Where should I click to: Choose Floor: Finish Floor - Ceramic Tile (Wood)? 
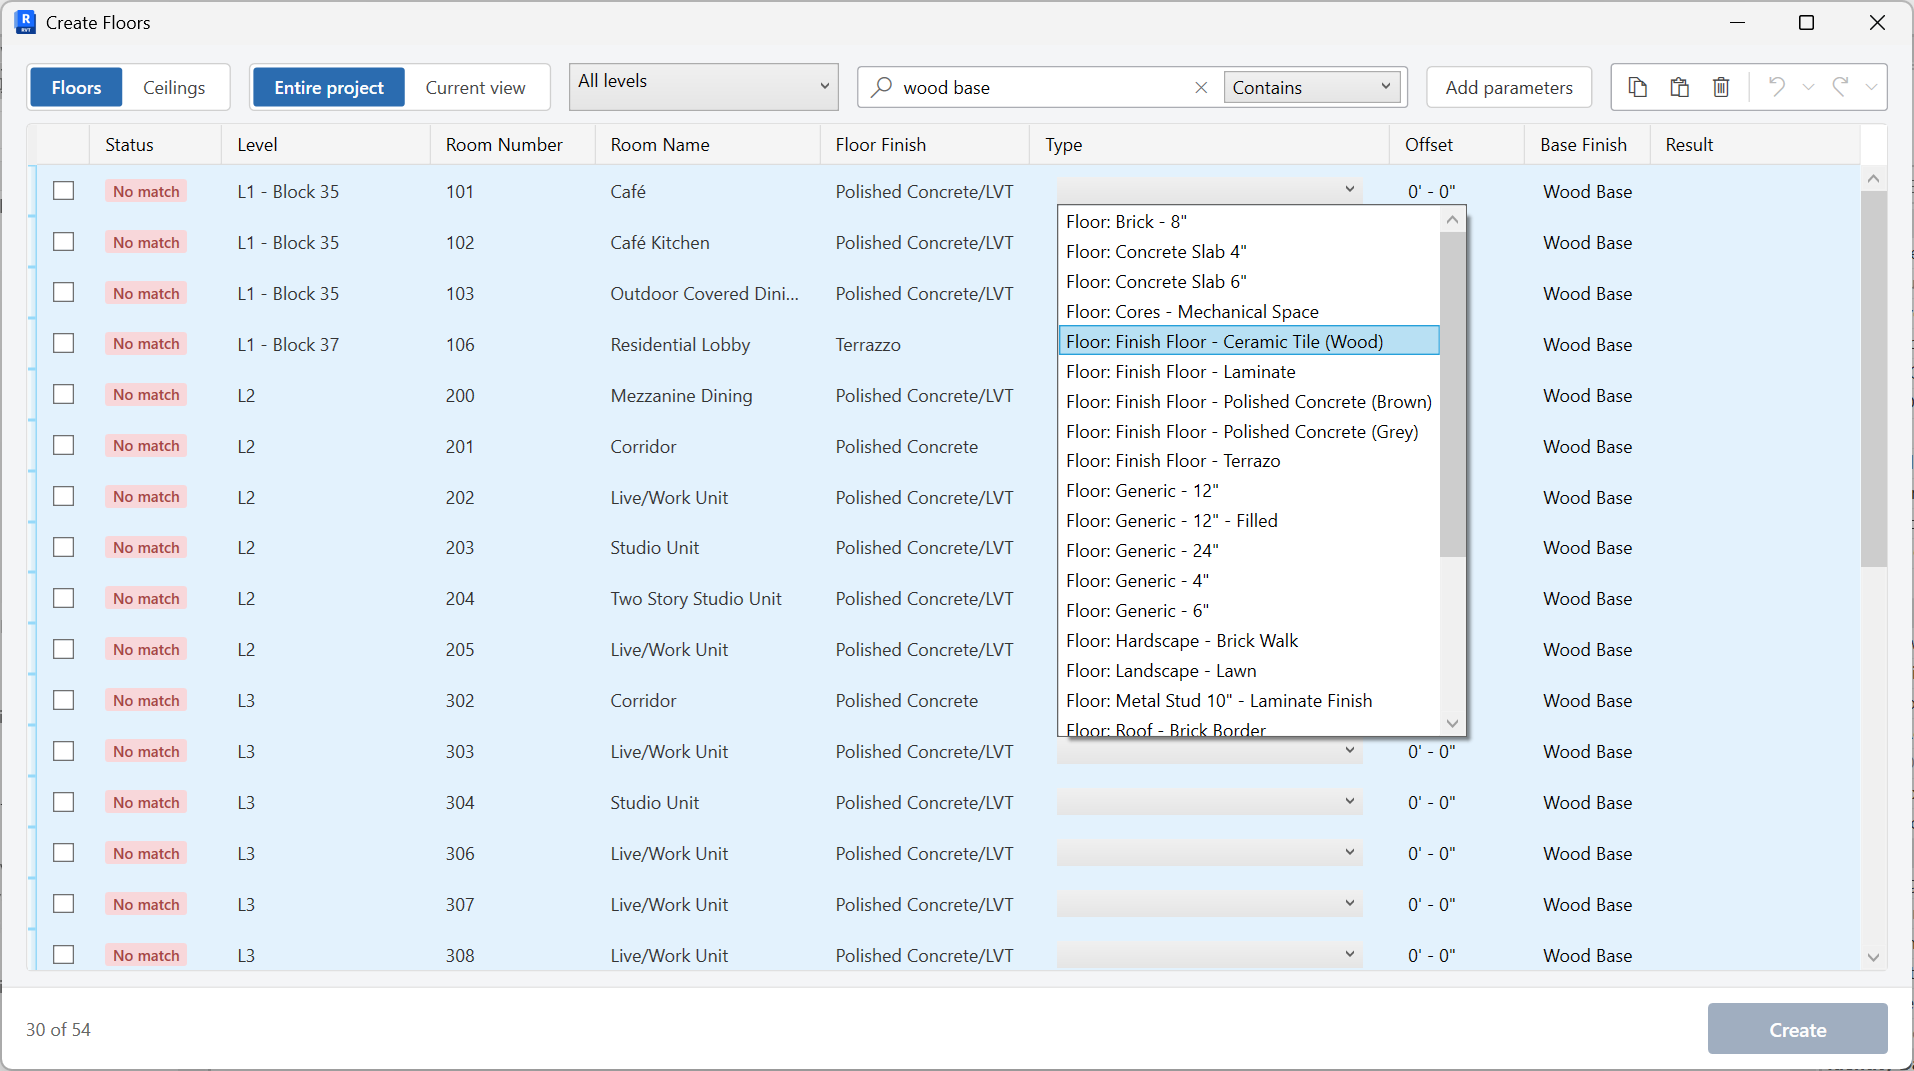[1248, 341]
